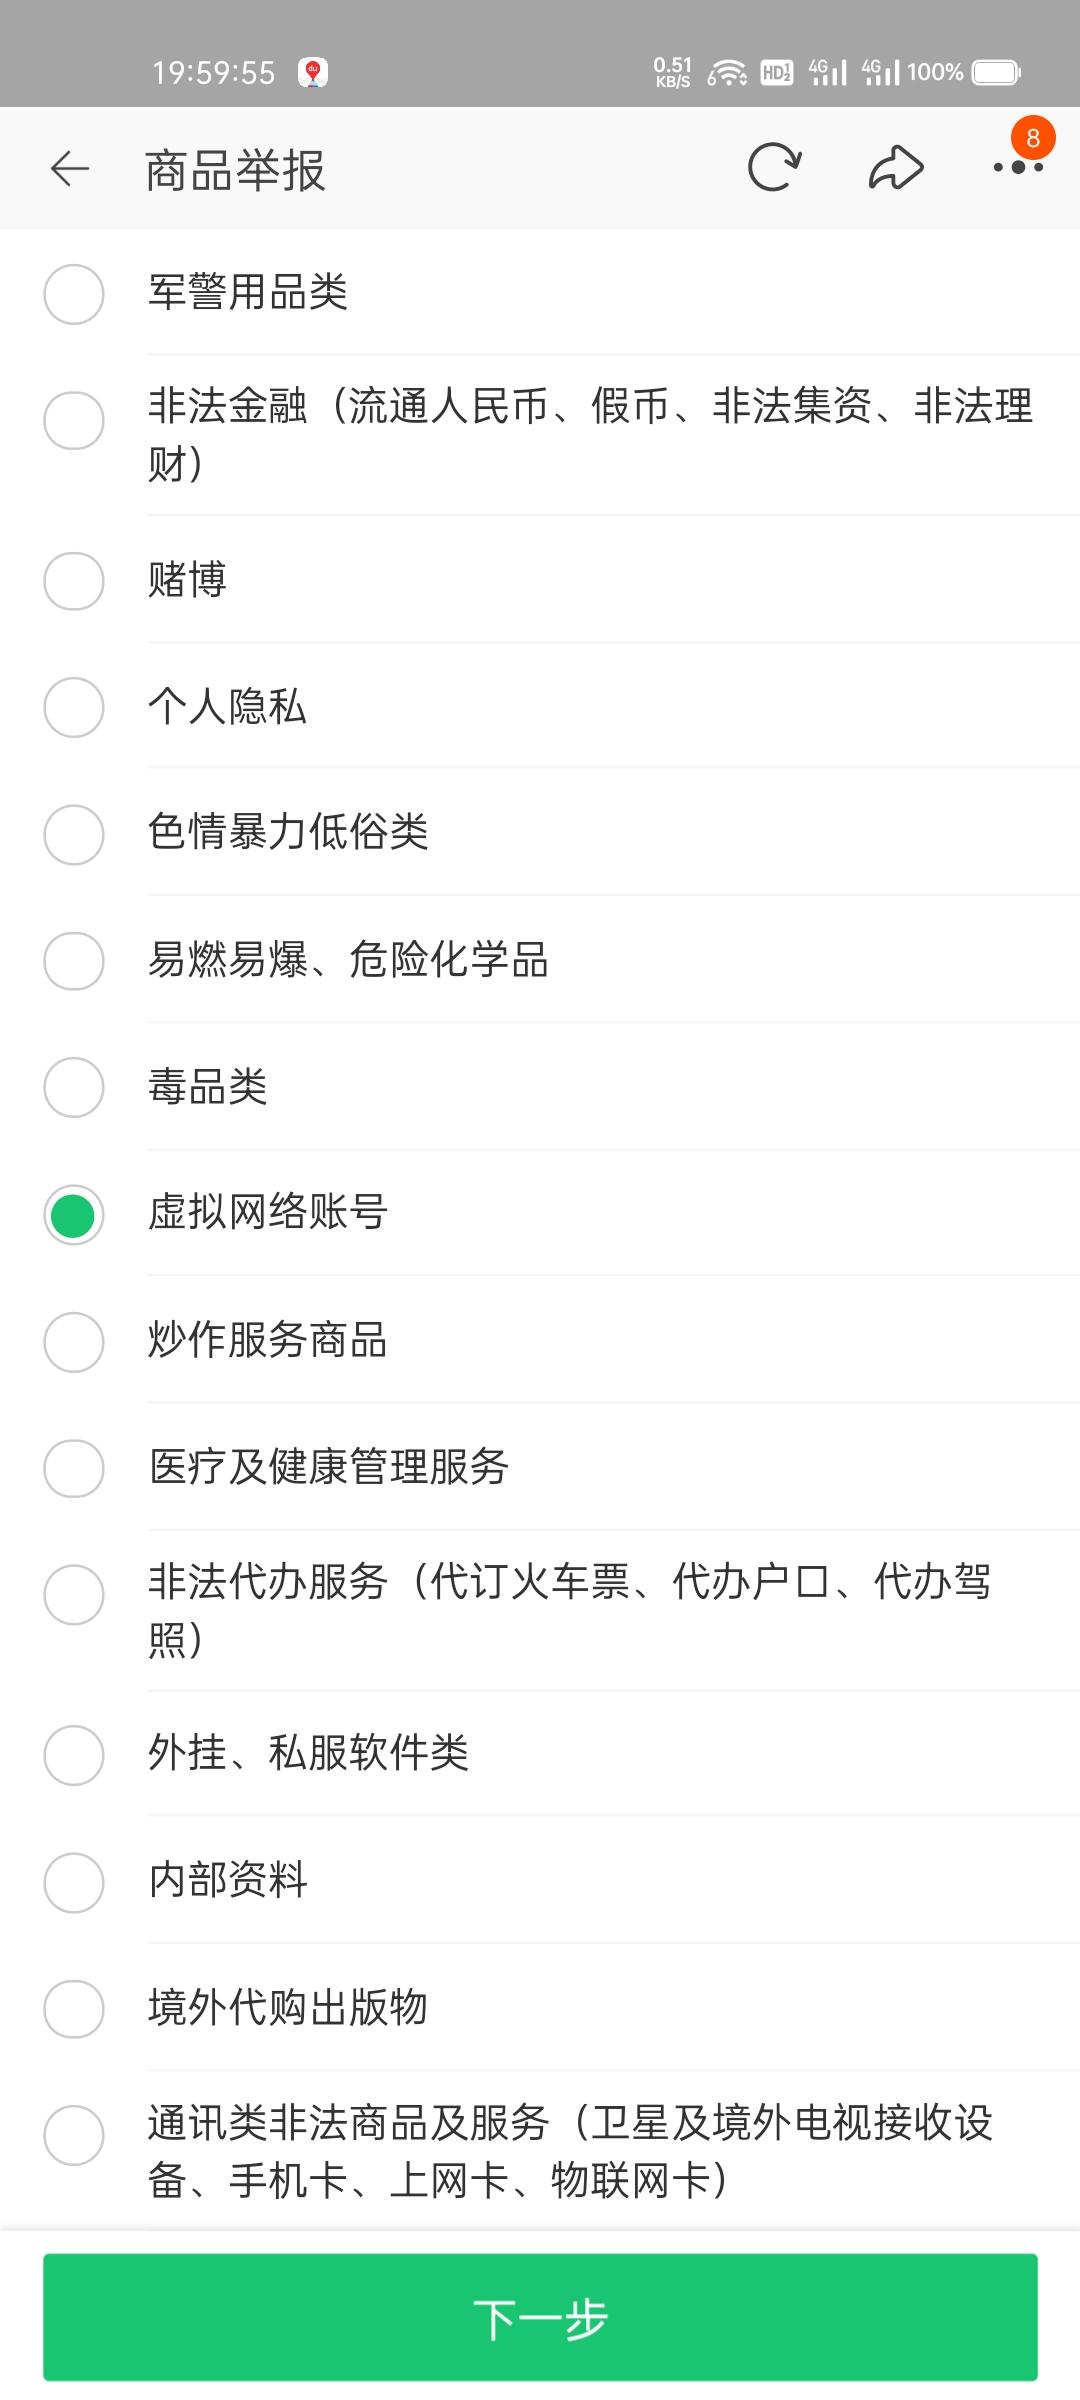
Task: Refresh the 商品举报 page
Action: tap(774, 167)
